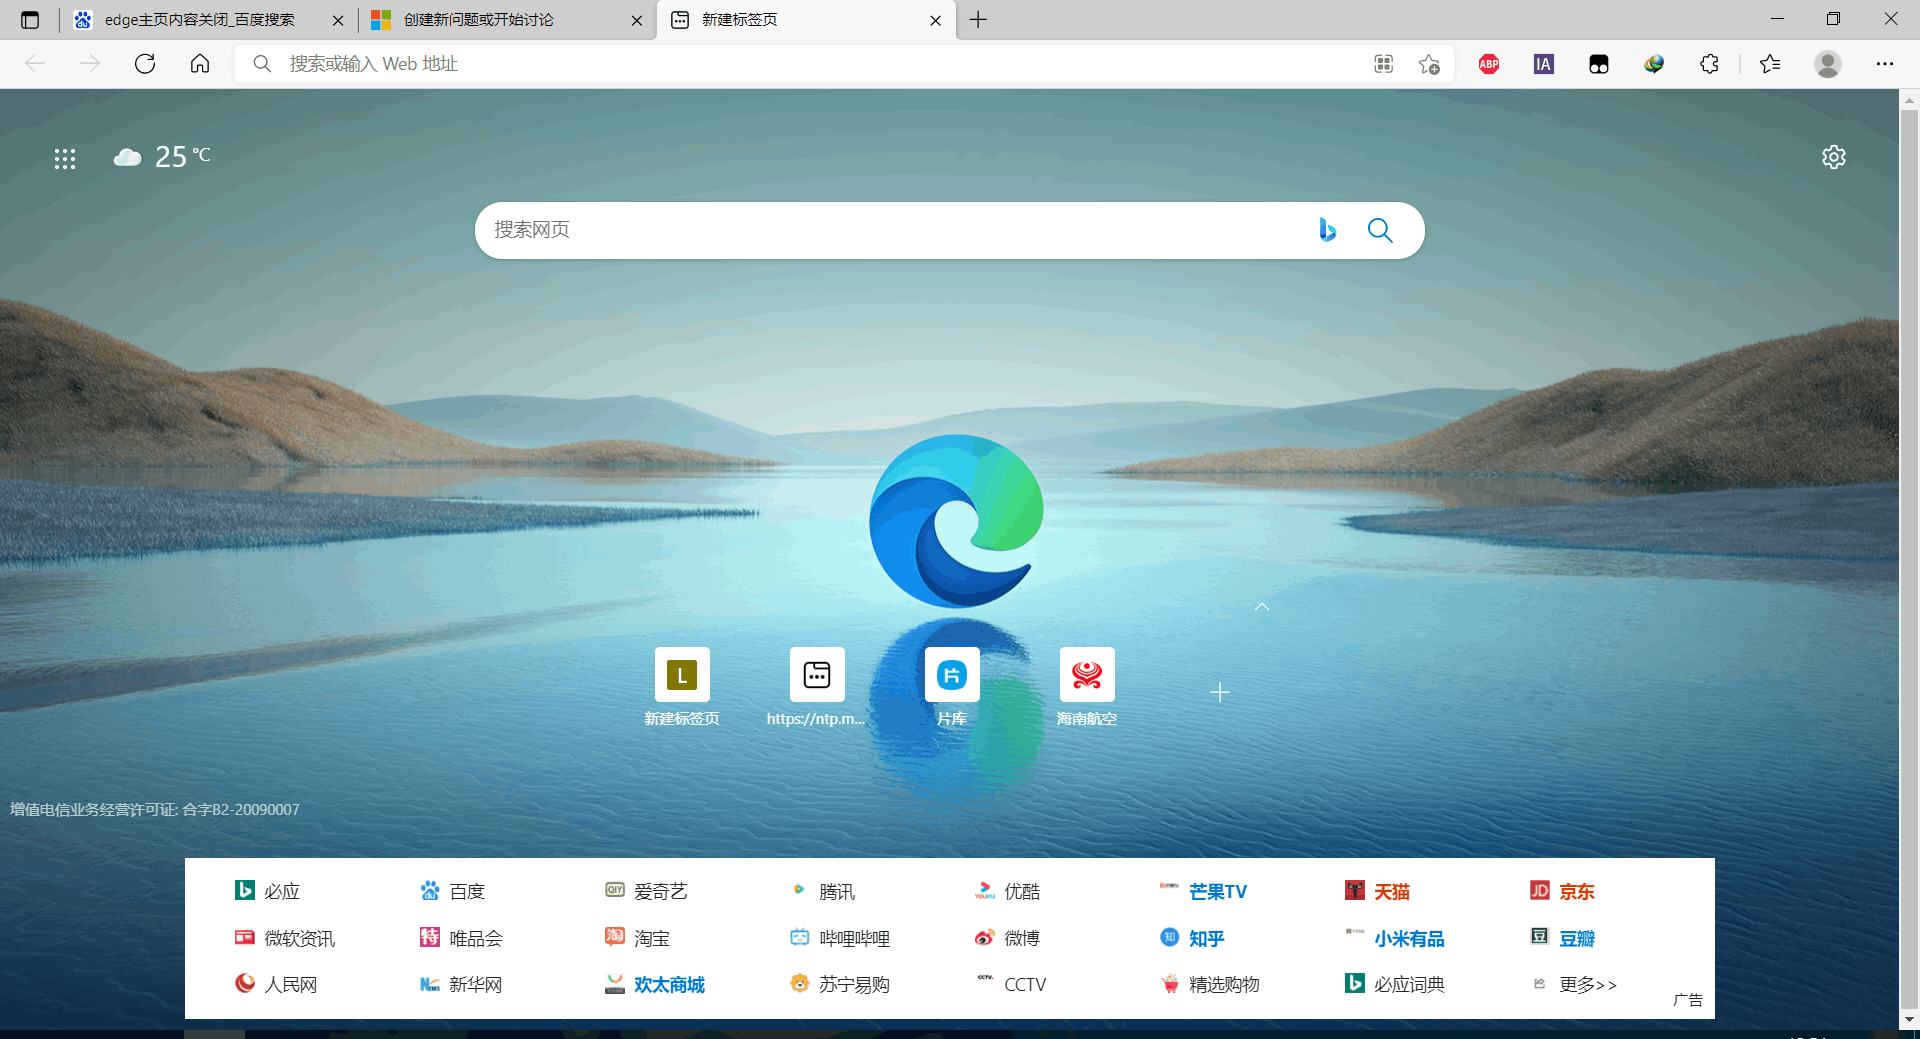
Task: Open the 芒果TV link
Action: 1204,891
